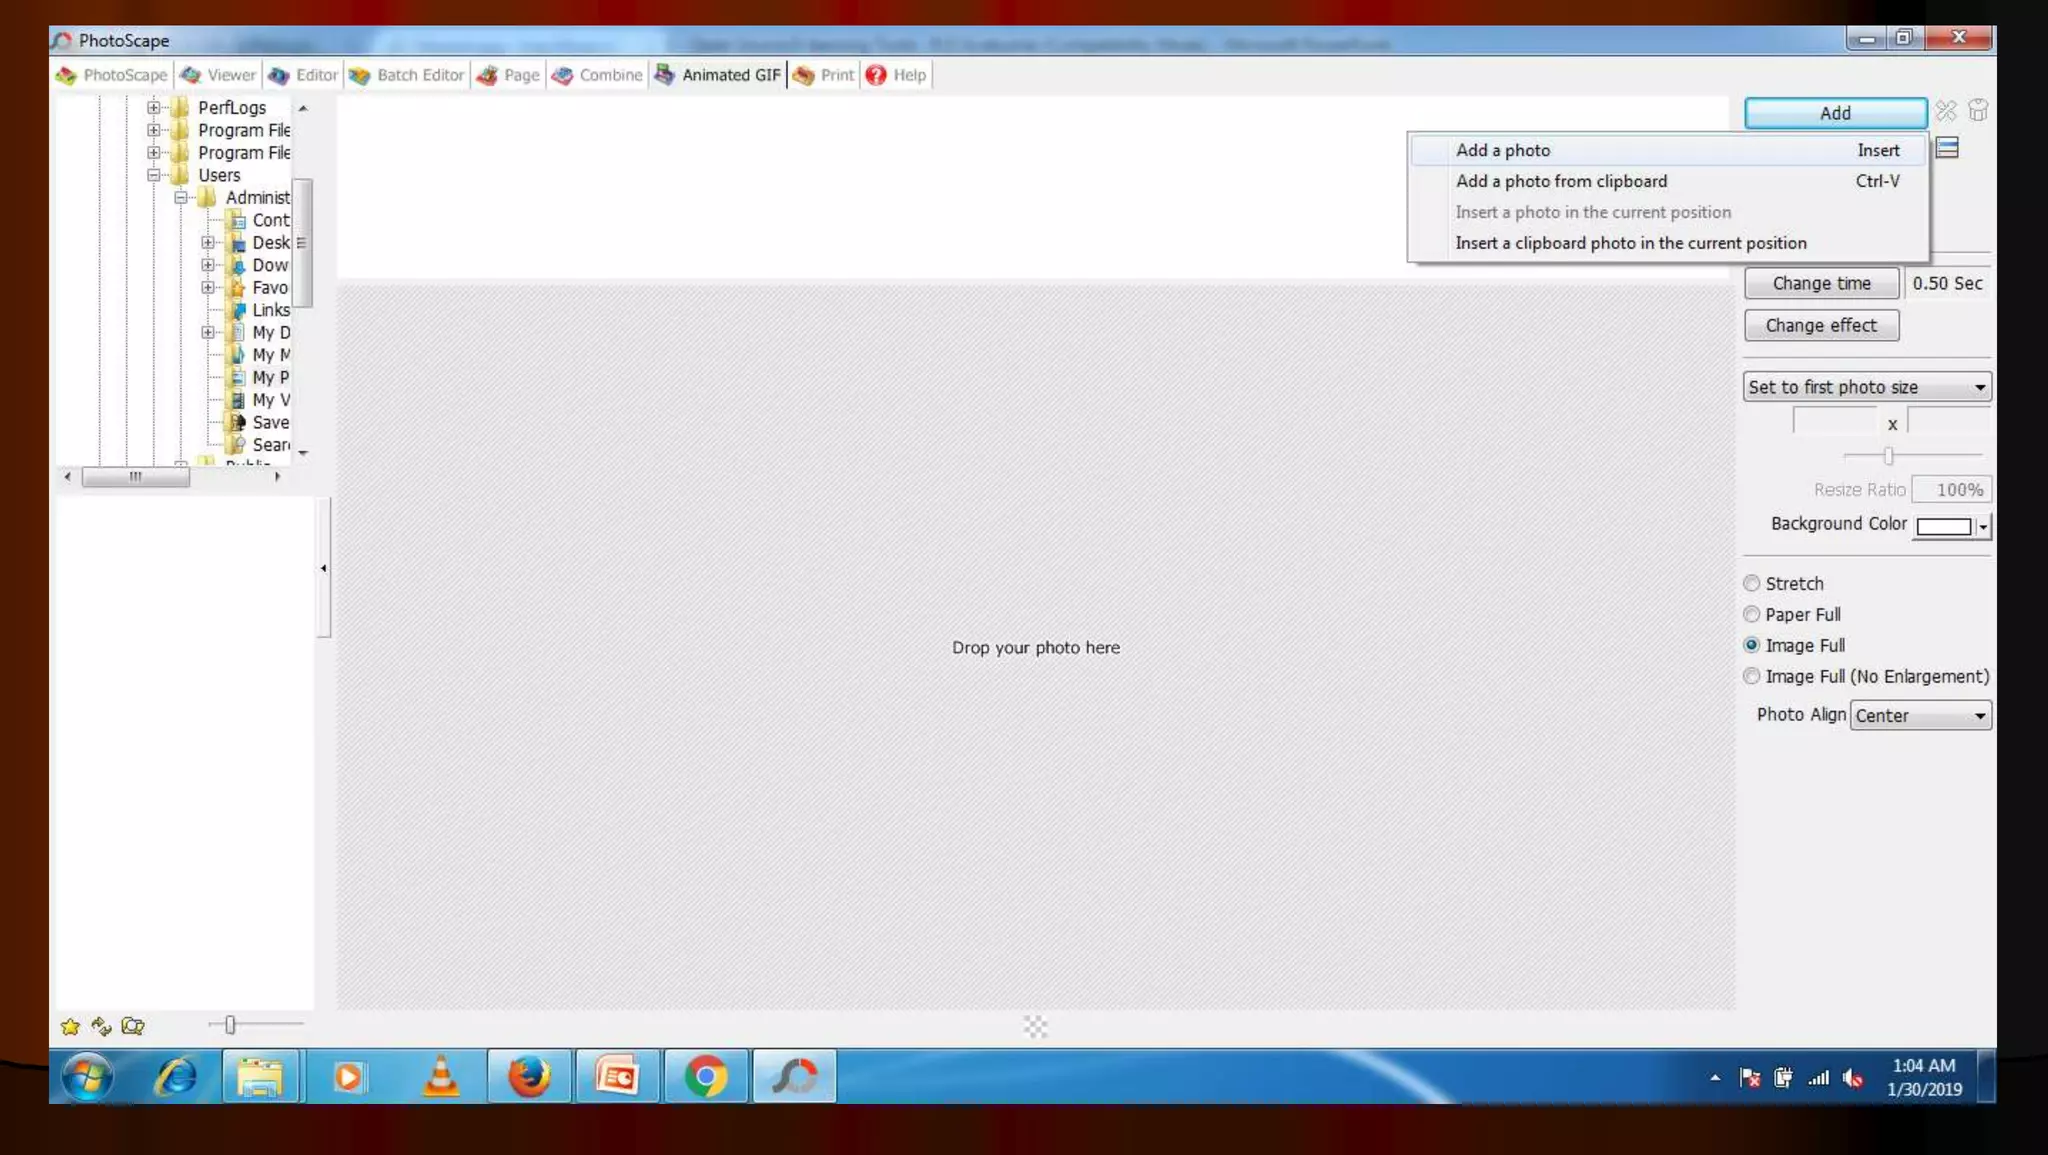Screen dimensions: 2048x1155
Task: Select the Paper Full radio option
Action: click(x=1751, y=614)
